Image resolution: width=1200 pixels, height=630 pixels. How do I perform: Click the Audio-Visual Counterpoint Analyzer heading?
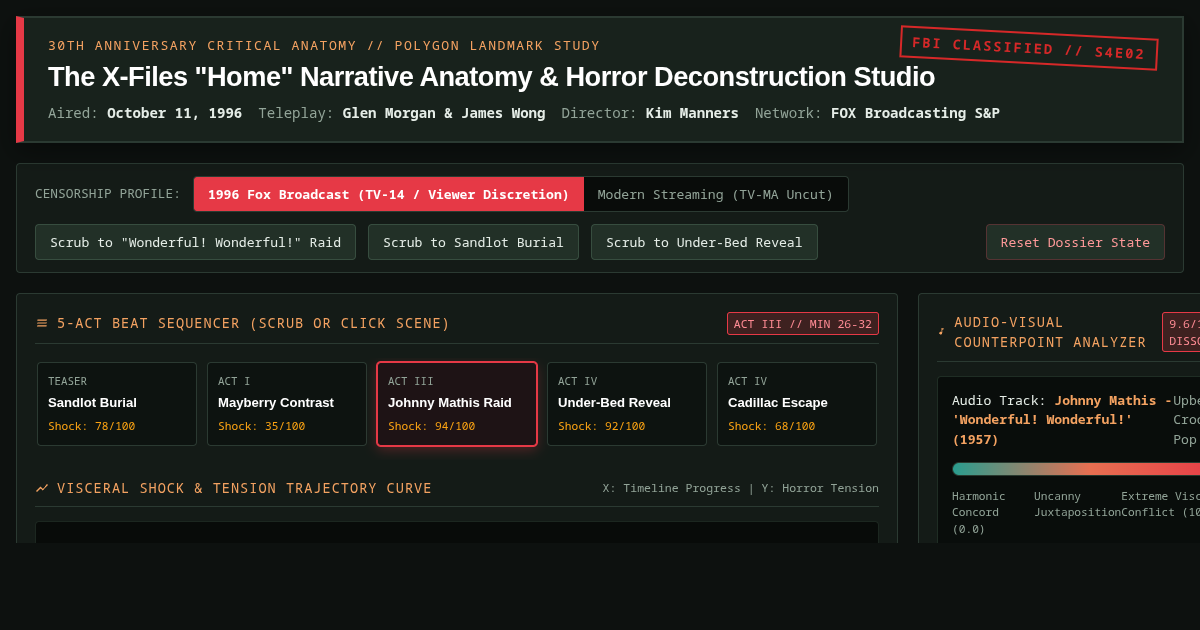(x=1050, y=332)
